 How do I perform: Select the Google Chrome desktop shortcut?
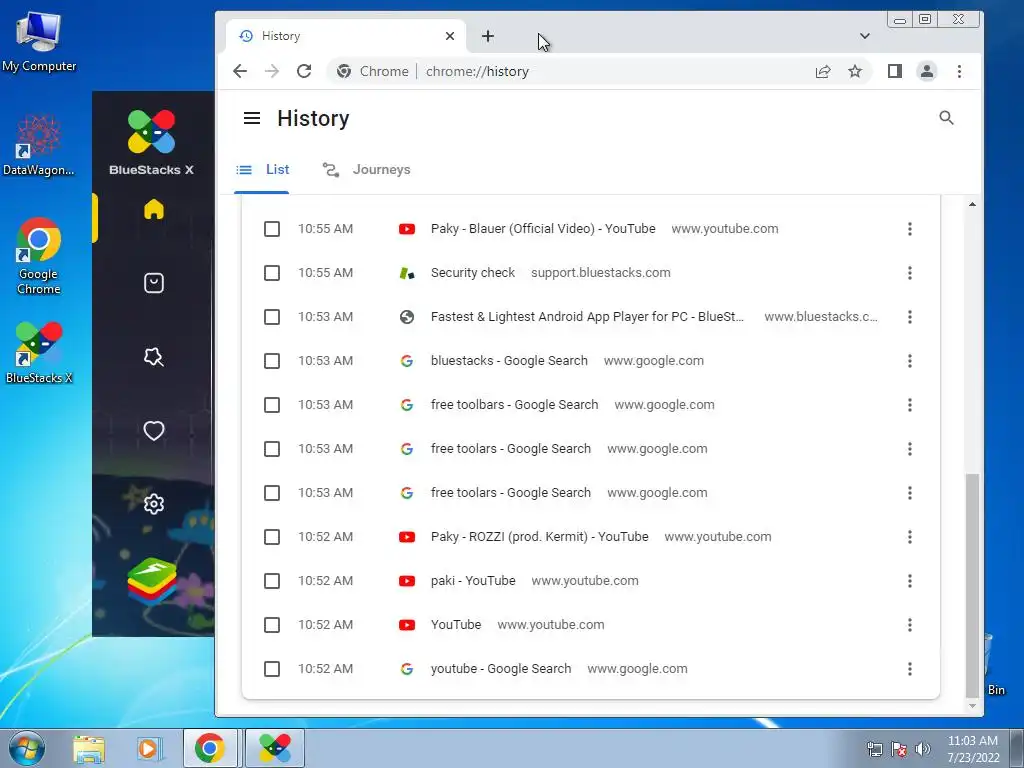coord(39,256)
